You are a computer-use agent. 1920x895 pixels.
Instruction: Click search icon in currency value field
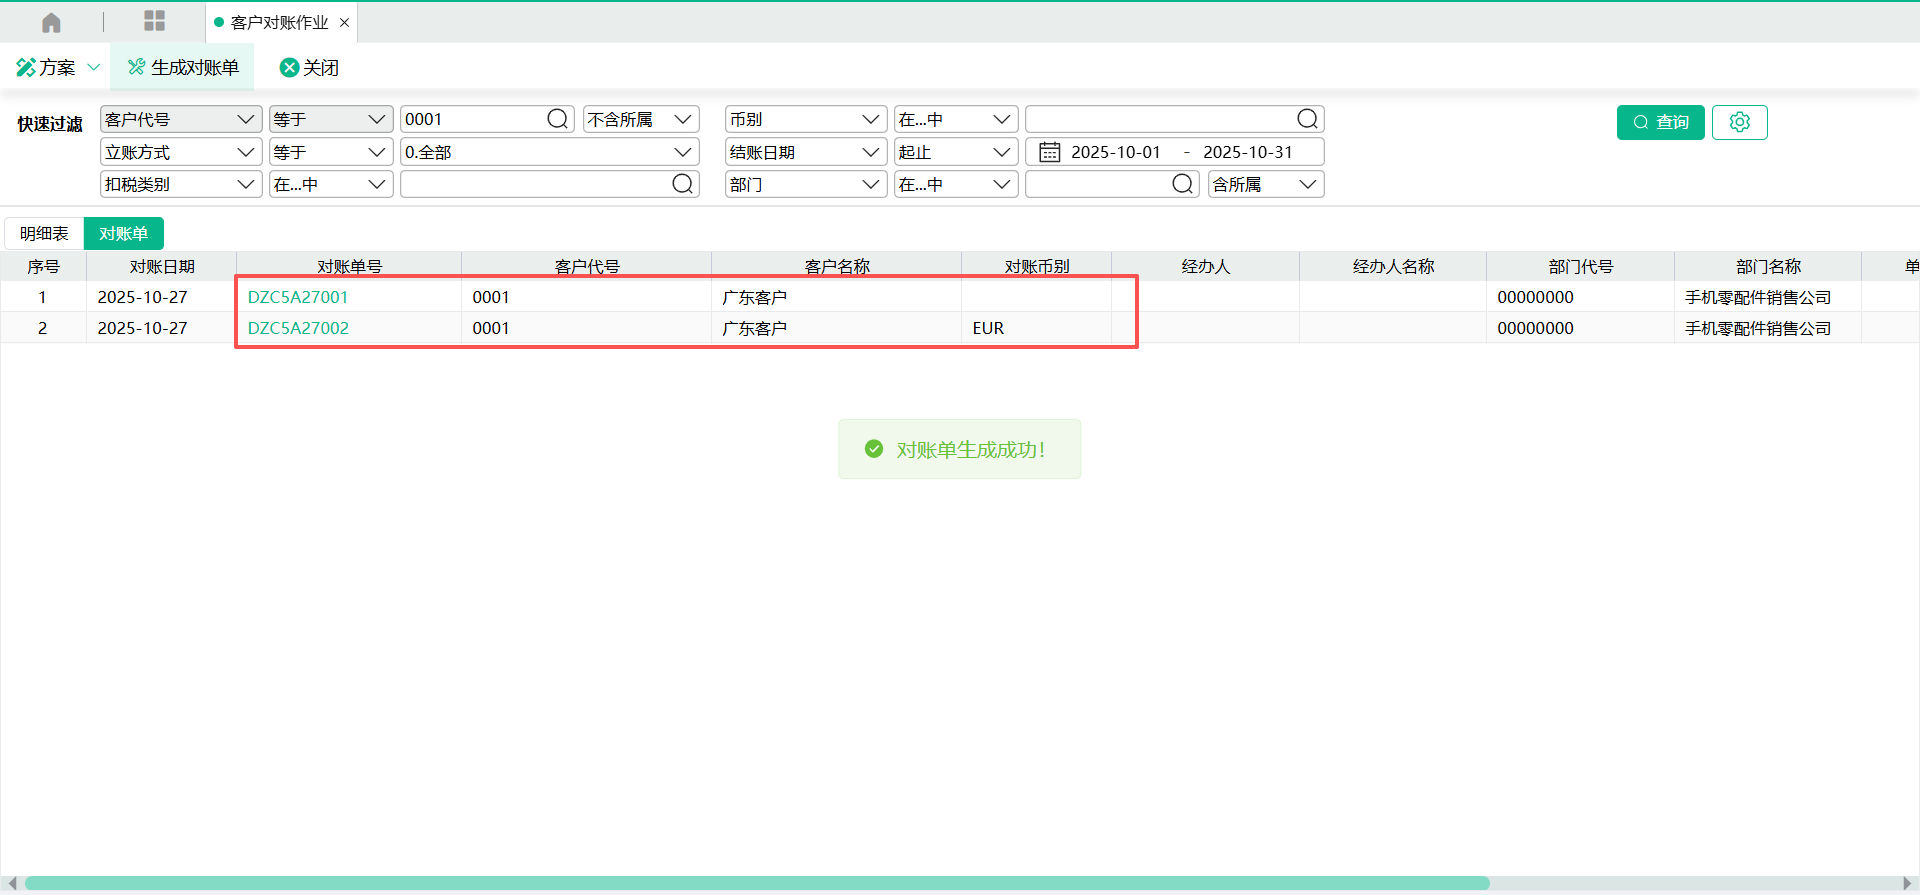(1307, 119)
